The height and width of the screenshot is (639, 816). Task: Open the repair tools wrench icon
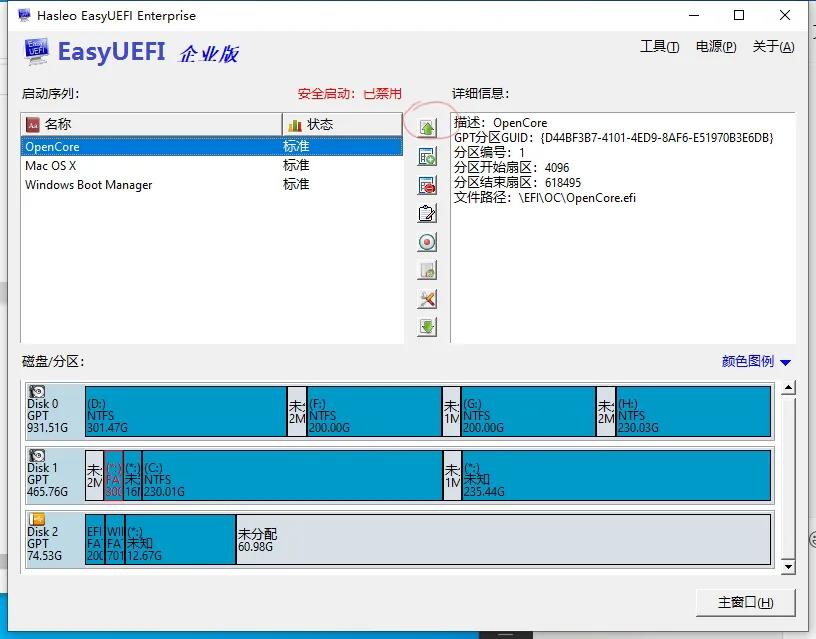(427, 298)
